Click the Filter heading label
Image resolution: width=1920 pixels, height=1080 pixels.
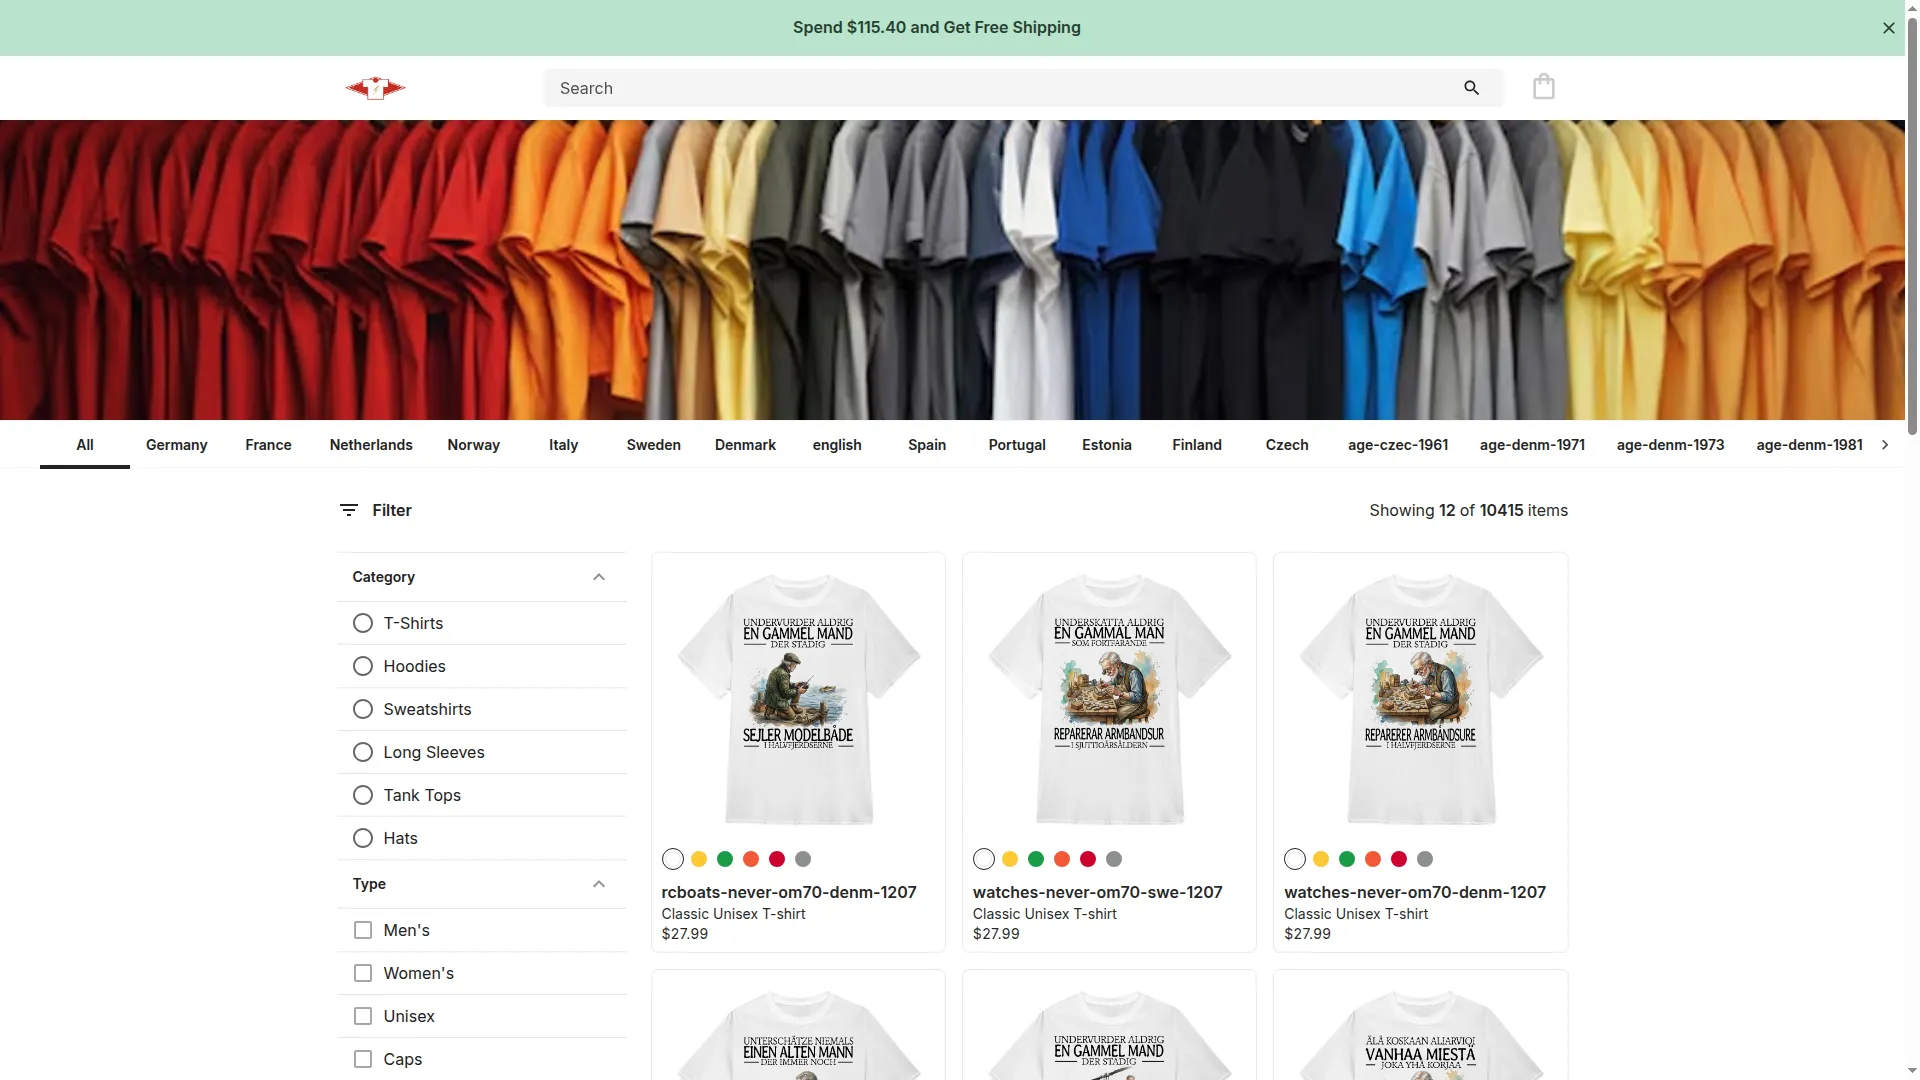point(392,510)
